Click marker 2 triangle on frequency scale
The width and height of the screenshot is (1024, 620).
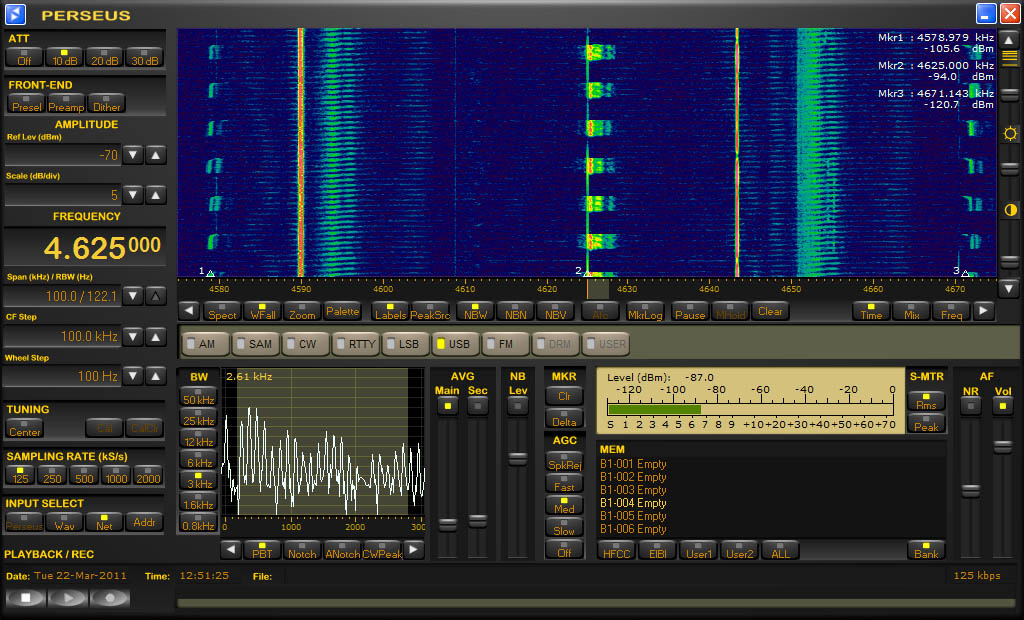pyautogui.click(x=587, y=274)
